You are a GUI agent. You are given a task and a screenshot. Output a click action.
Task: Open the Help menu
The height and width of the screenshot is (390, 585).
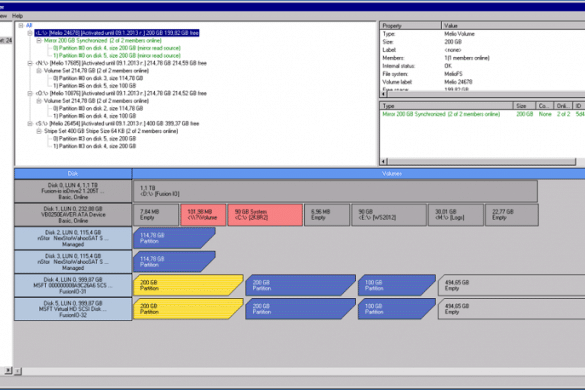point(17,16)
